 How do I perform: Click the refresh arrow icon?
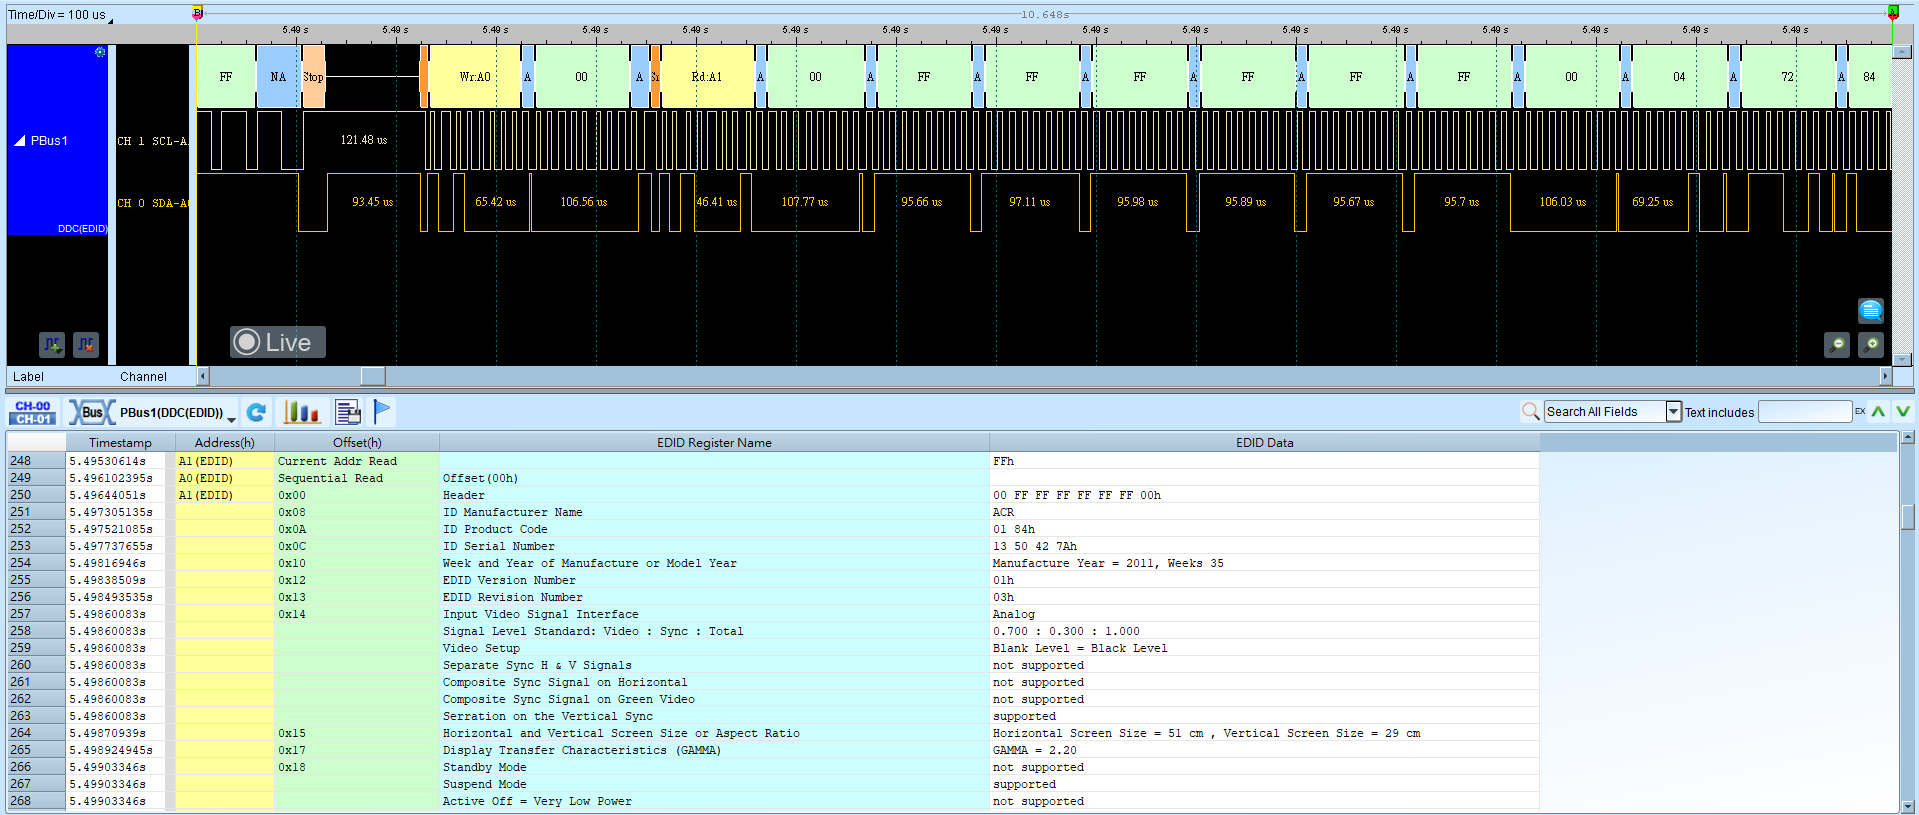(x=256, y=412)
